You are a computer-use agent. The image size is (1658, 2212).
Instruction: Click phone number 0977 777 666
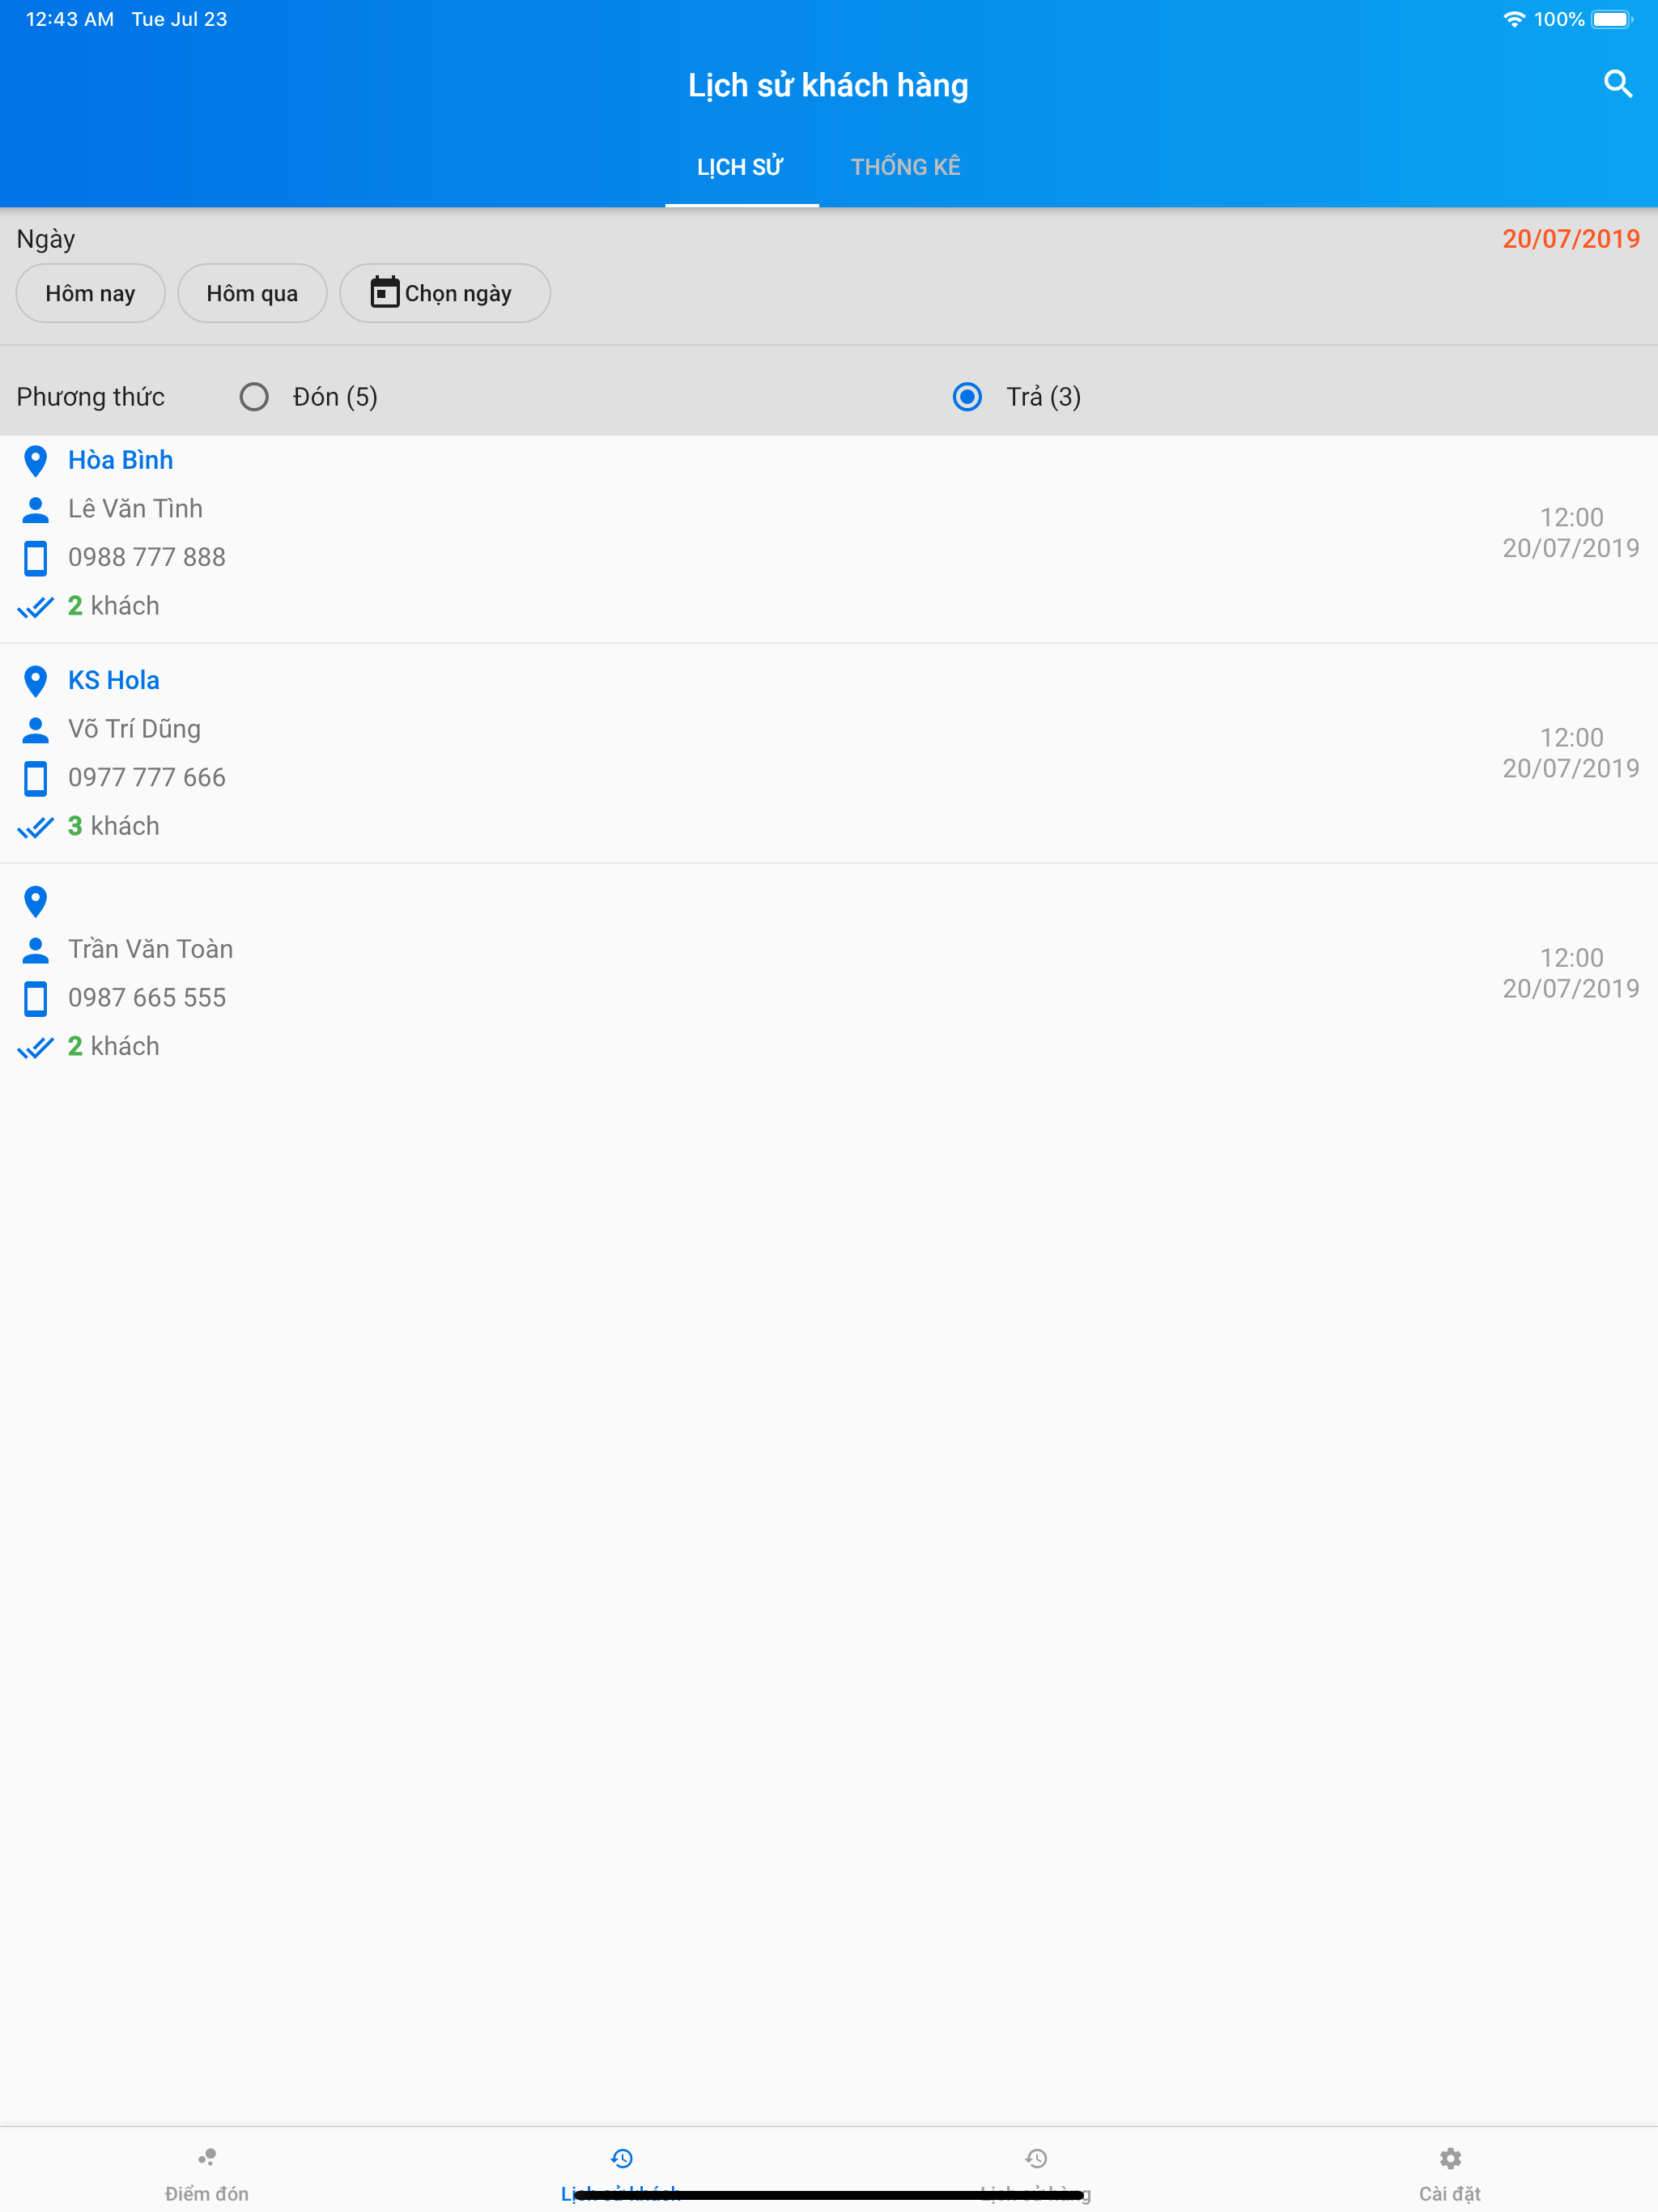pos(147,777)
